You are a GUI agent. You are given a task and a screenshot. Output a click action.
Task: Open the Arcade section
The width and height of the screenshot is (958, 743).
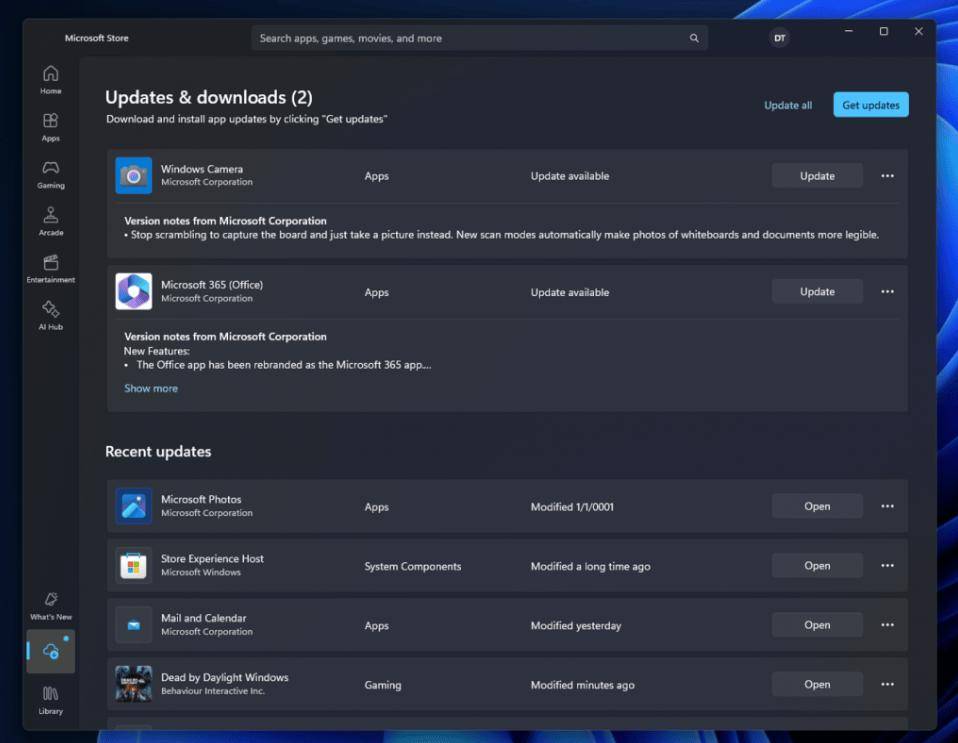click(51, 221)
